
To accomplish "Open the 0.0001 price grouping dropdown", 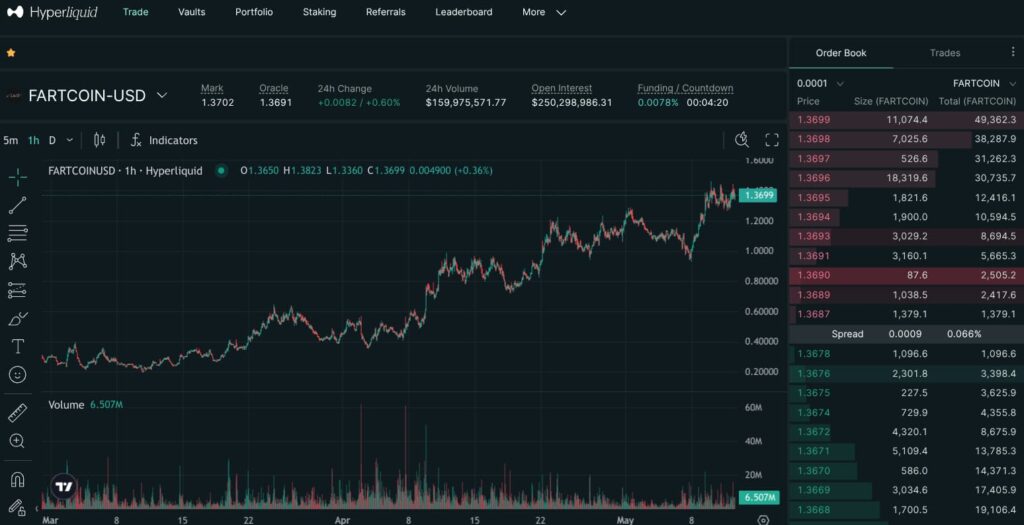I will pos(820,83).
